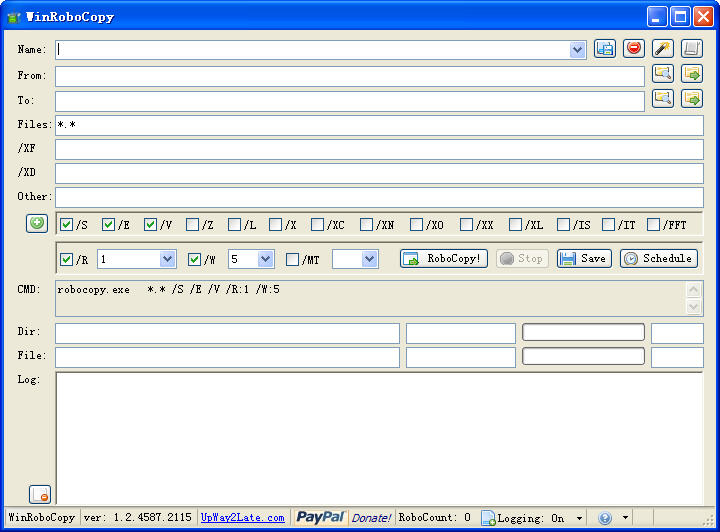The width and height of the screenshot is (720, 532).
Task: Click the CMD box scroll up arrow
Action: (693, 290)
